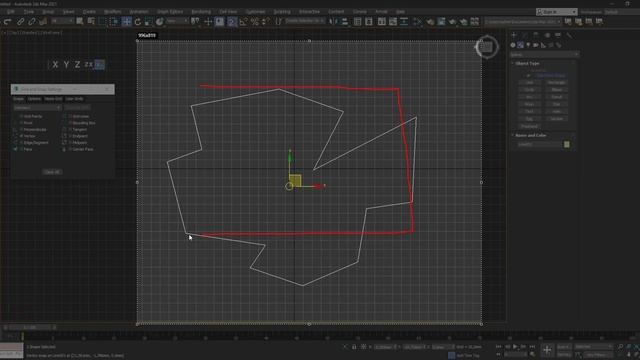This screenshot has width=640, height=360.
Task: Open named selection sets dropdown
Action: (305, 21)
